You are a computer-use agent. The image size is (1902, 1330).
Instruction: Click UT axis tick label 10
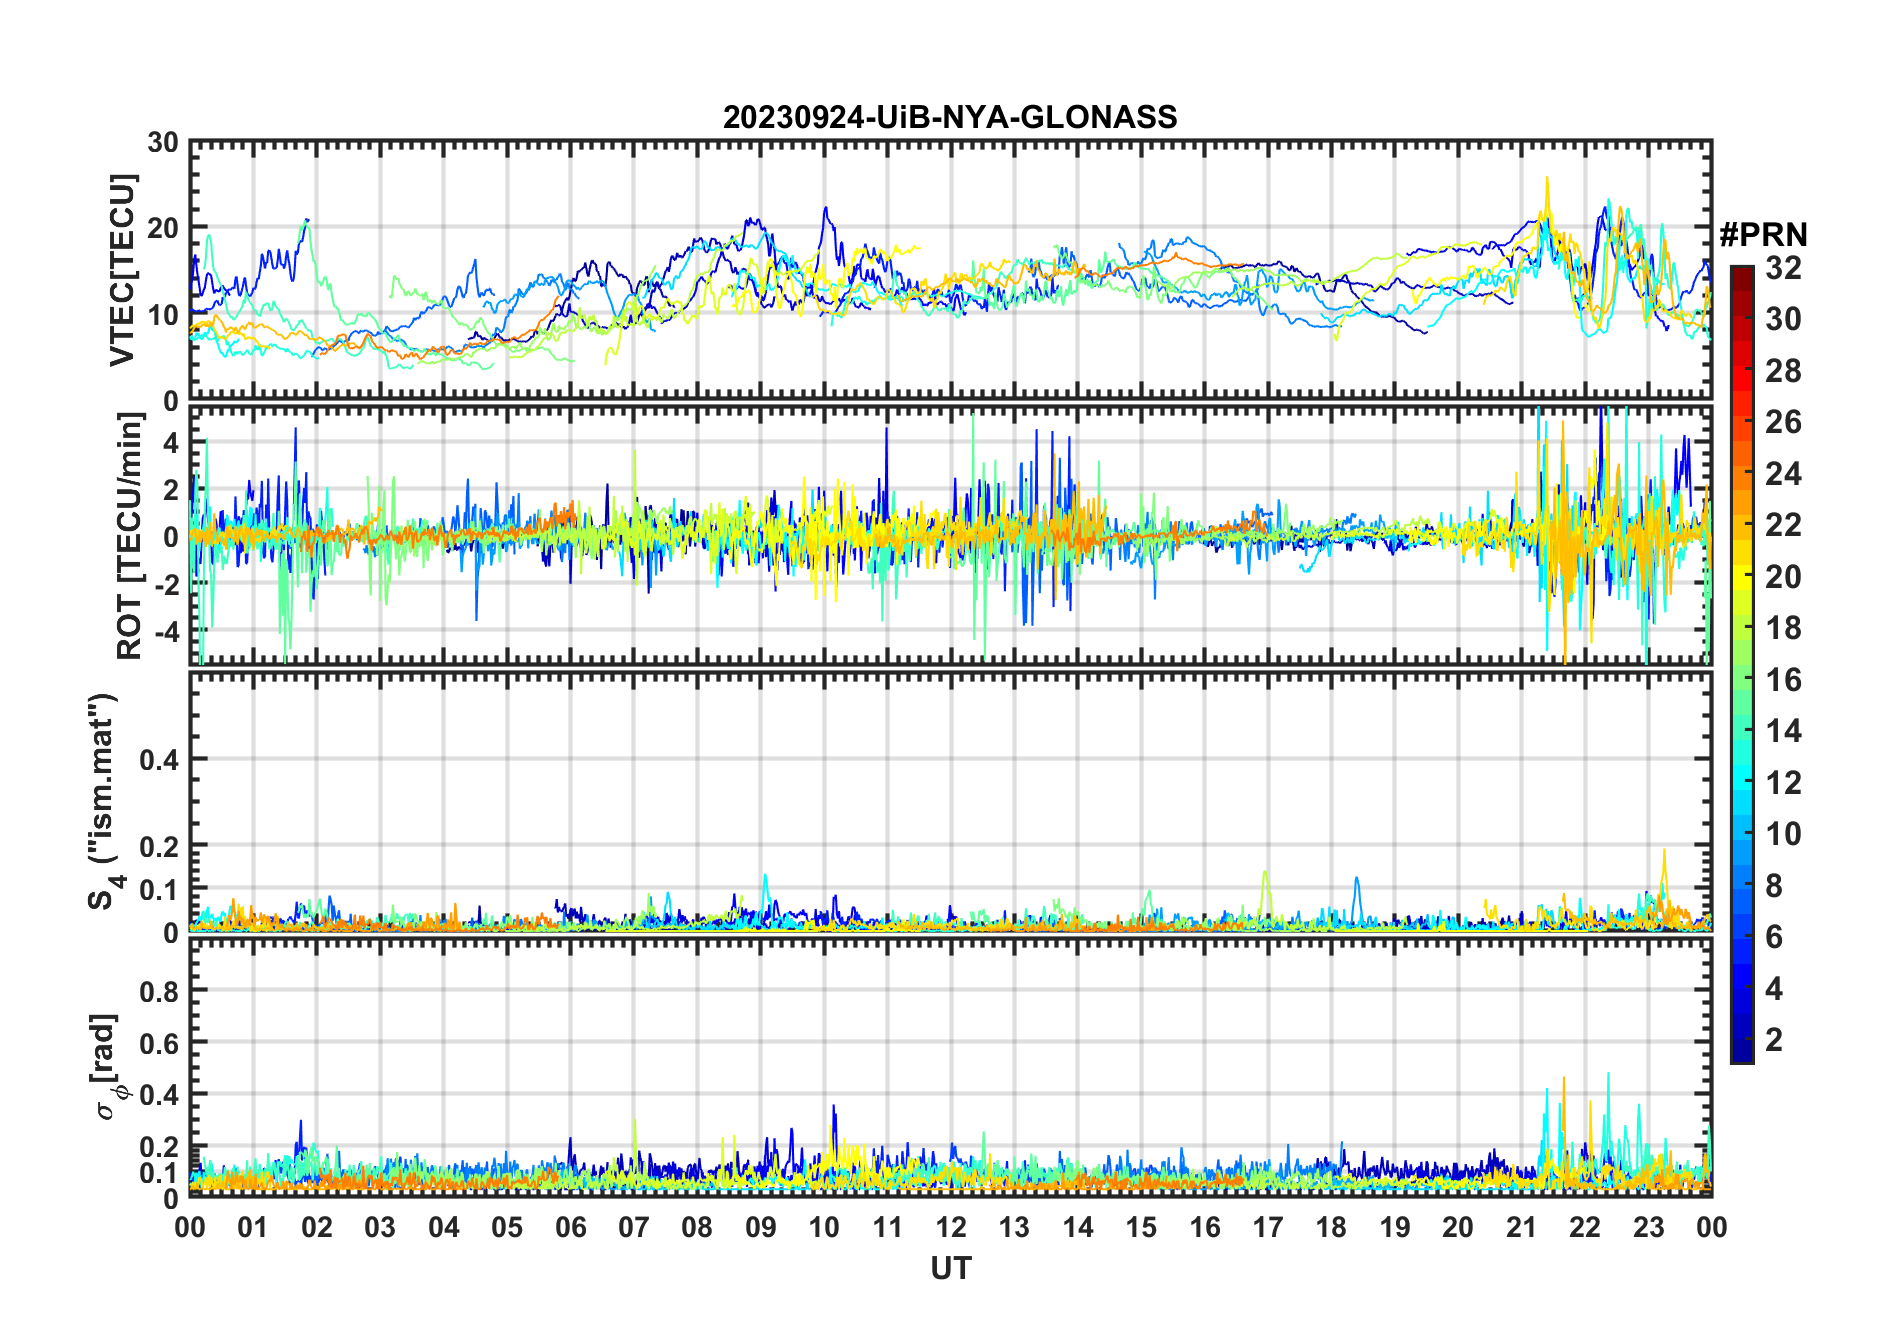[x=824, y=1227]
